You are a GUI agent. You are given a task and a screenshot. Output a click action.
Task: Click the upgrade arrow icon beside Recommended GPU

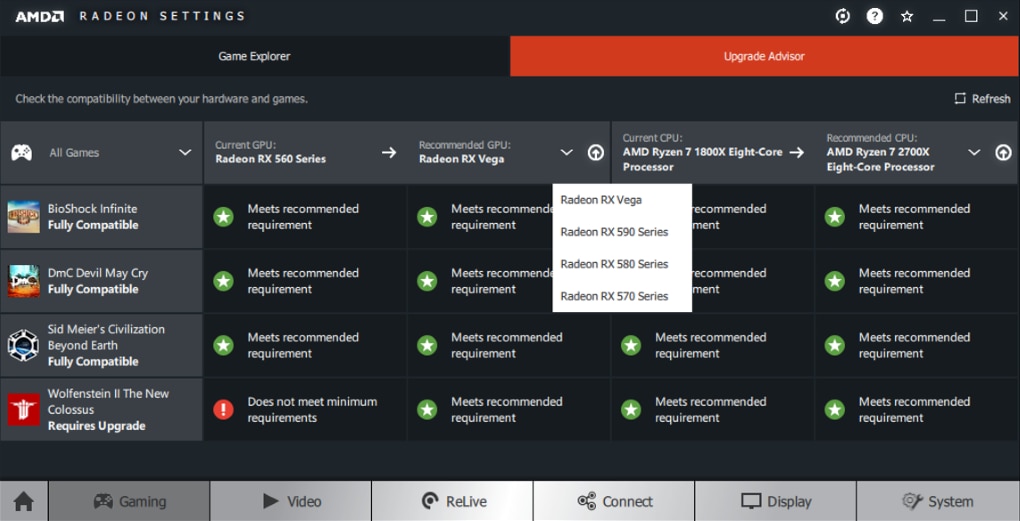click(x=596, y=152)
